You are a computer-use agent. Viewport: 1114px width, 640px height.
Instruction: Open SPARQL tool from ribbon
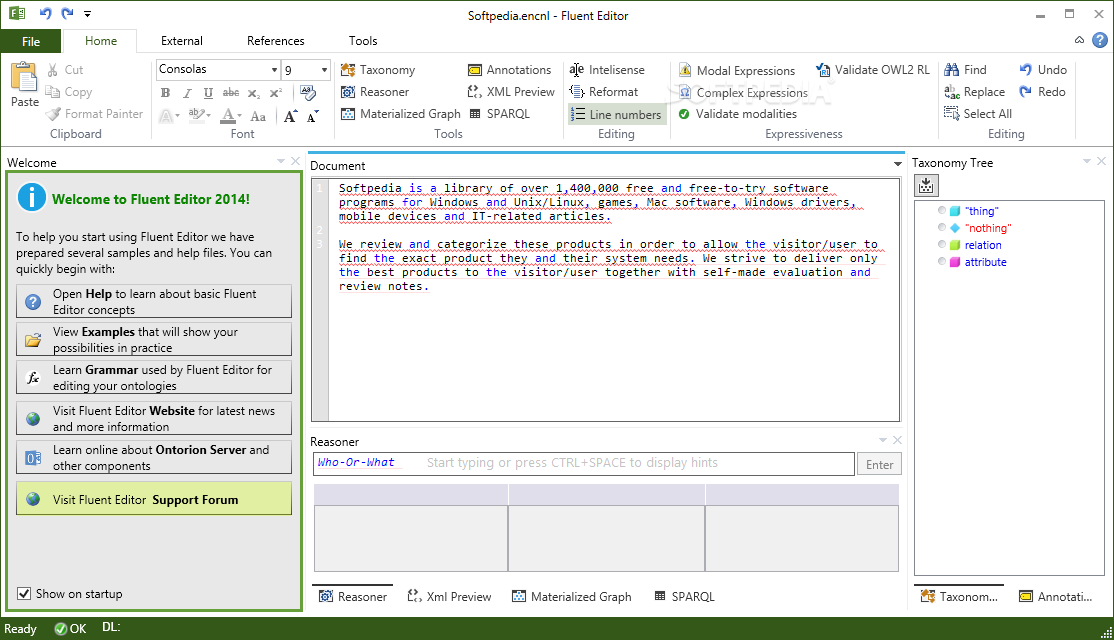499,114
